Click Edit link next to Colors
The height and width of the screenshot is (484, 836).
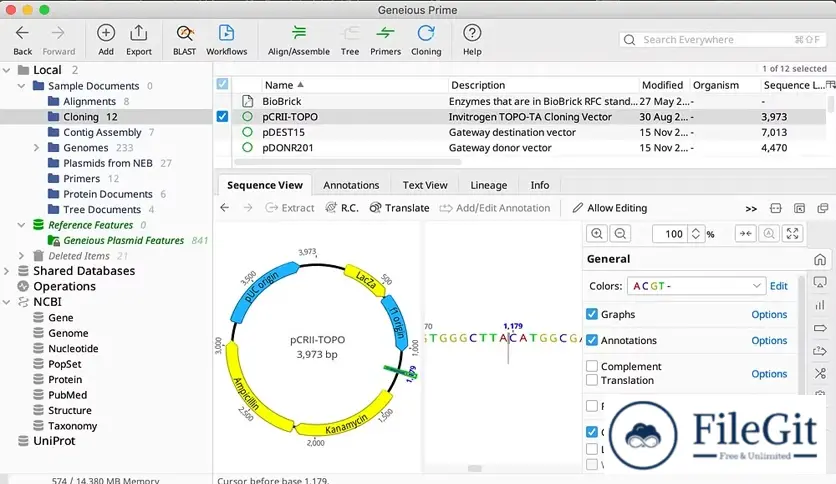[778, 286]
